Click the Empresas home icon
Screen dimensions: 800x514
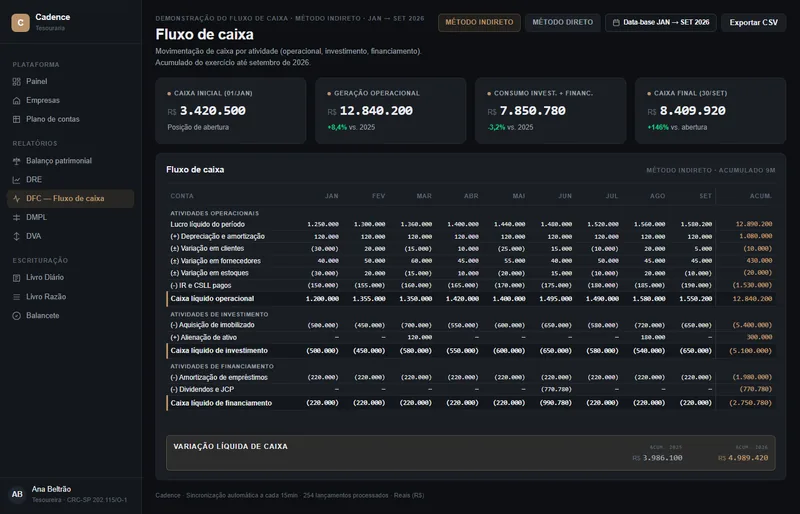[16, 101]
